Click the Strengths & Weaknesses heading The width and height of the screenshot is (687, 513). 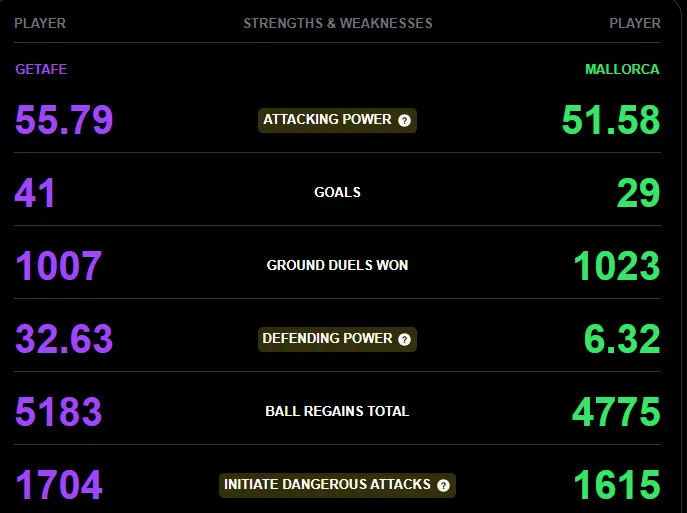338,23
